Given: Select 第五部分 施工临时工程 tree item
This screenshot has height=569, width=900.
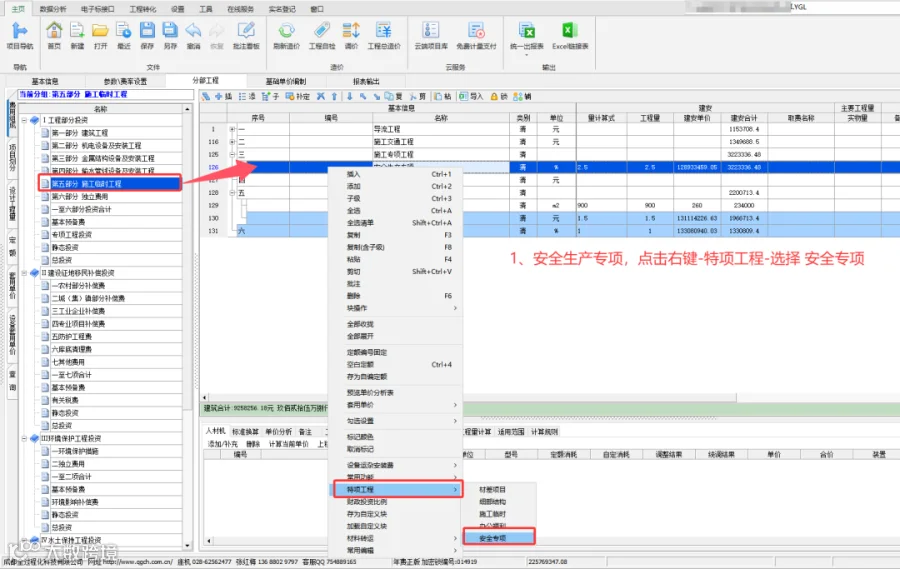Looking at the screenshot, I should pos(111,184).
